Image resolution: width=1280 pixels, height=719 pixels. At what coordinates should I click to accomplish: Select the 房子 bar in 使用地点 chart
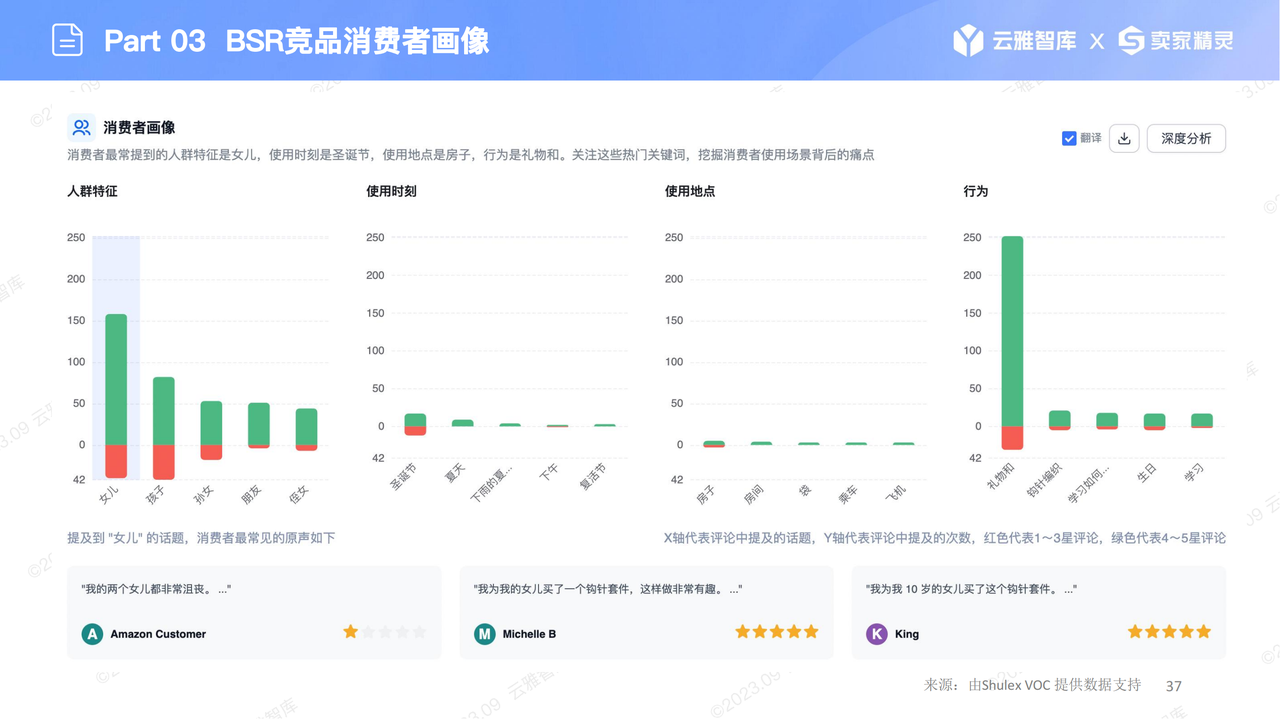(x=714, y=444)
